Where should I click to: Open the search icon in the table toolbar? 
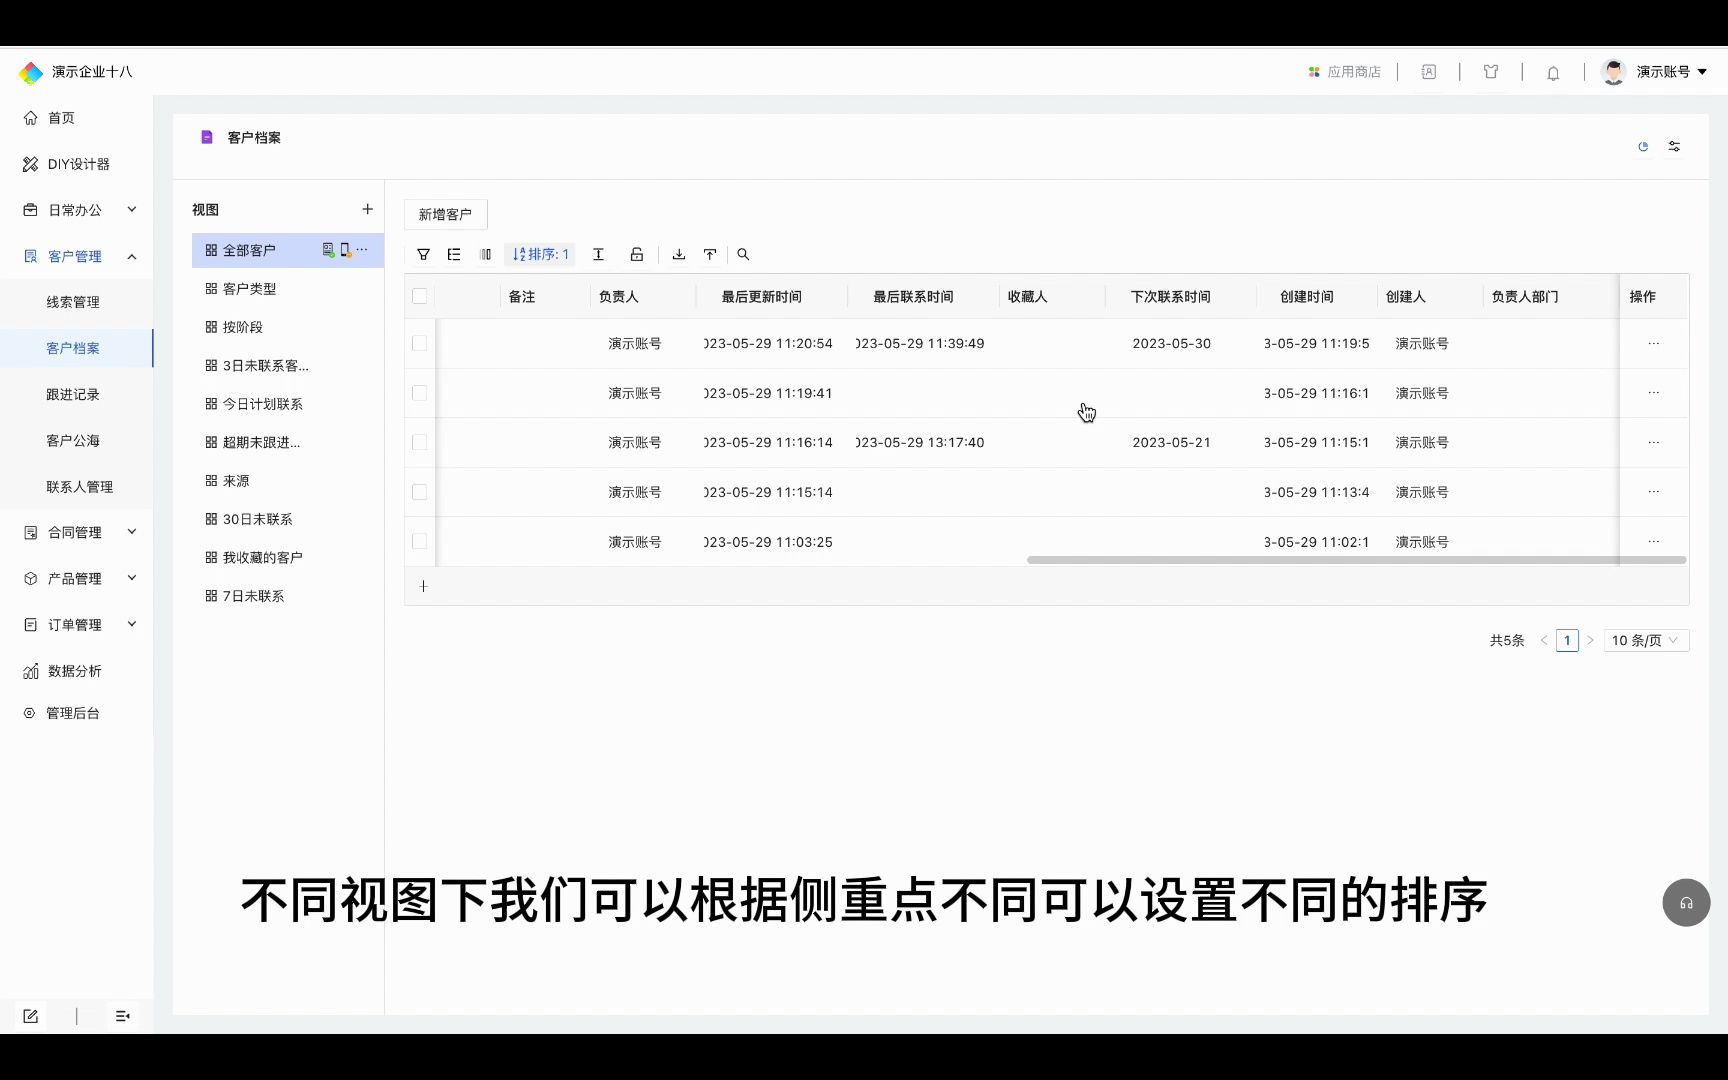click(x=743, y=254)
